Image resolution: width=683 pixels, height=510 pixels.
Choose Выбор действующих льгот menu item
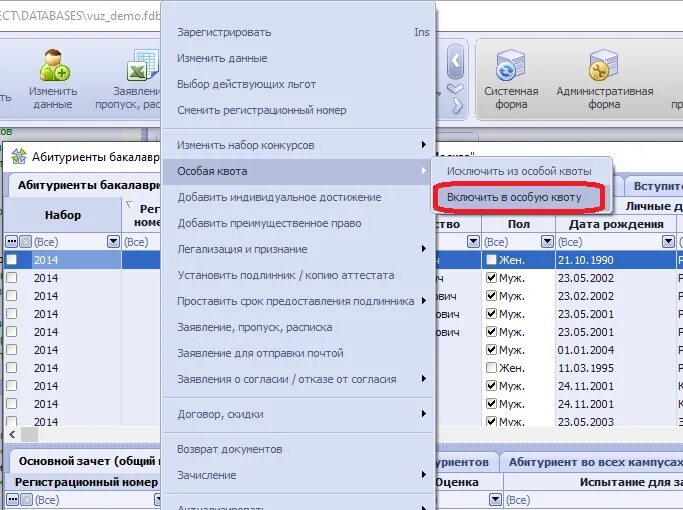298,84
